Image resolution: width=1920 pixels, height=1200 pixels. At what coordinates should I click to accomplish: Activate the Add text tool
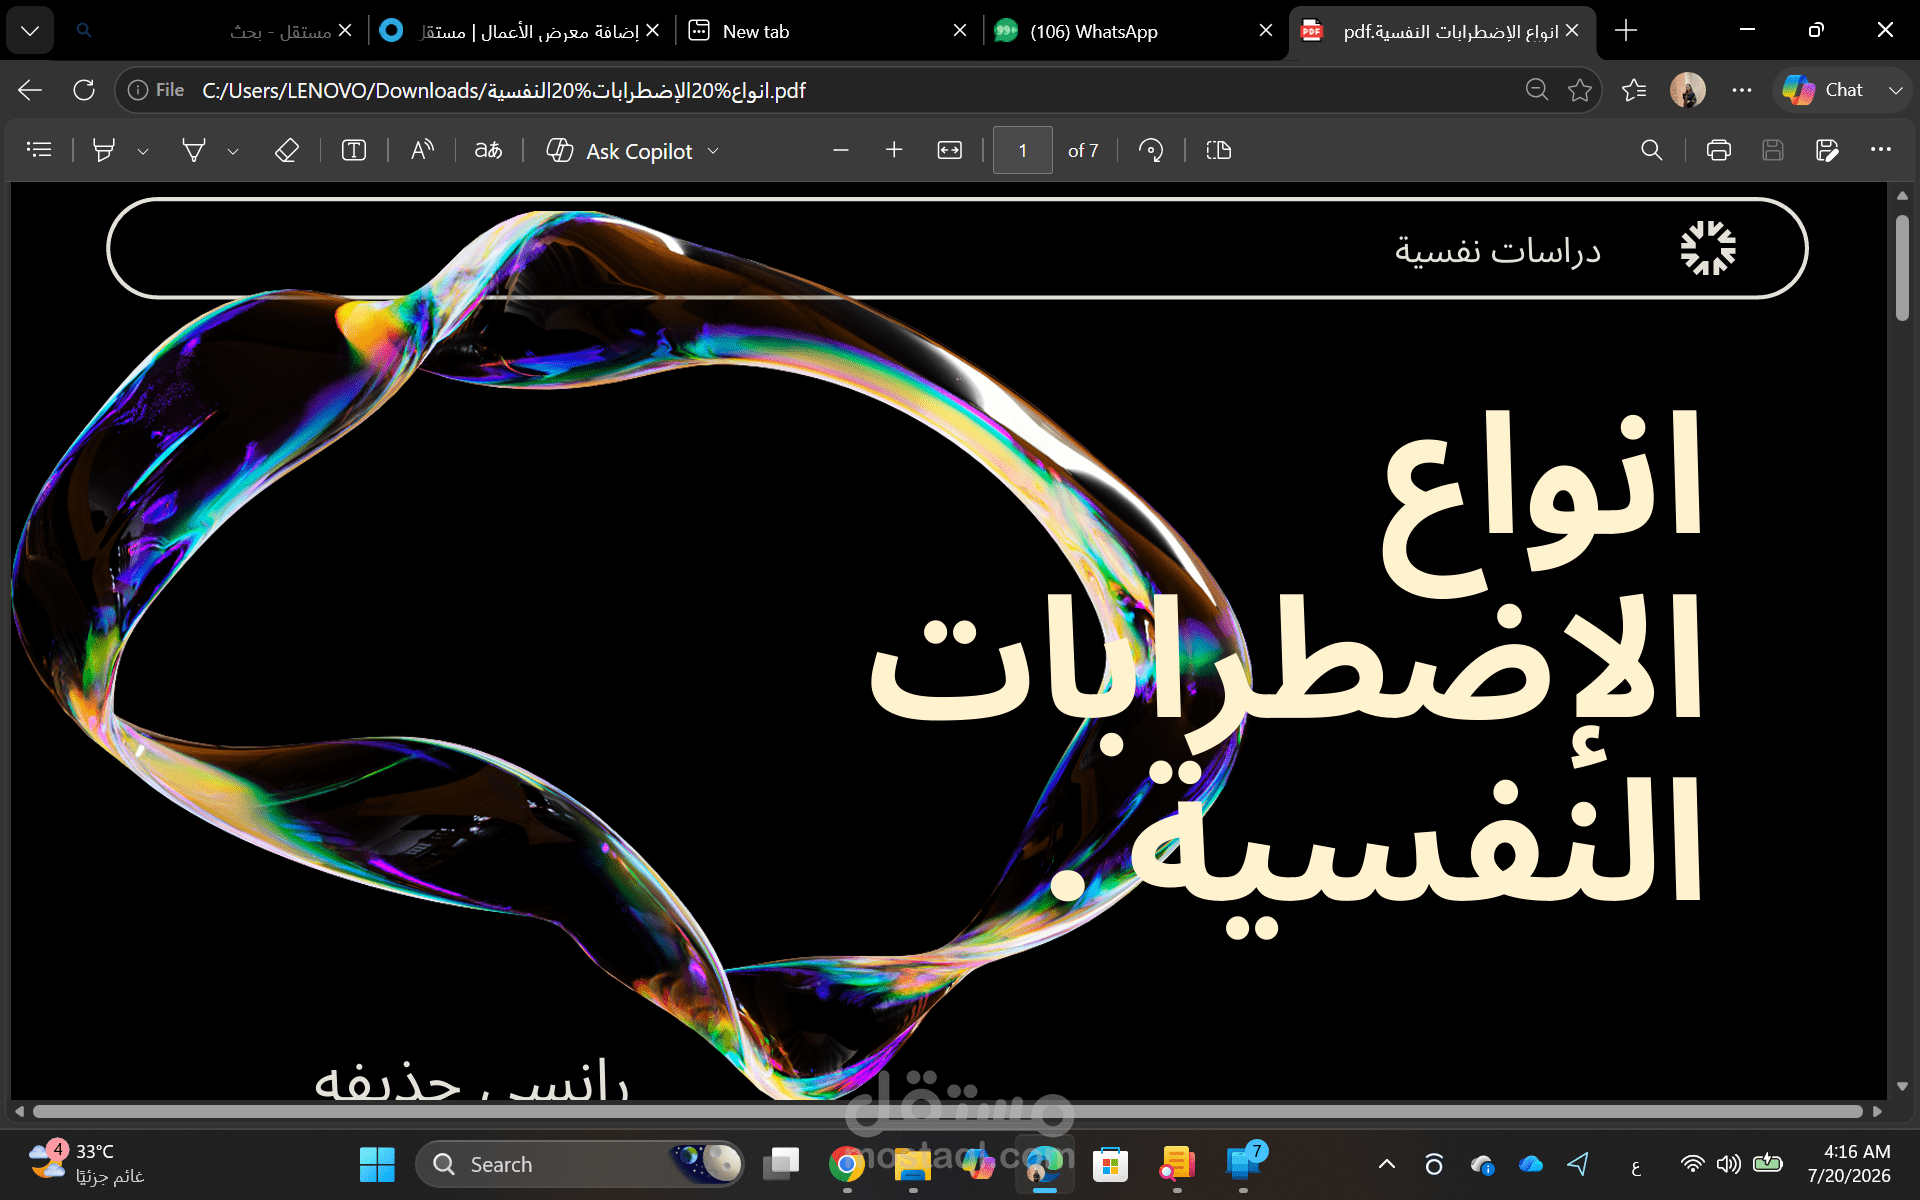click(x=354, y=150)
